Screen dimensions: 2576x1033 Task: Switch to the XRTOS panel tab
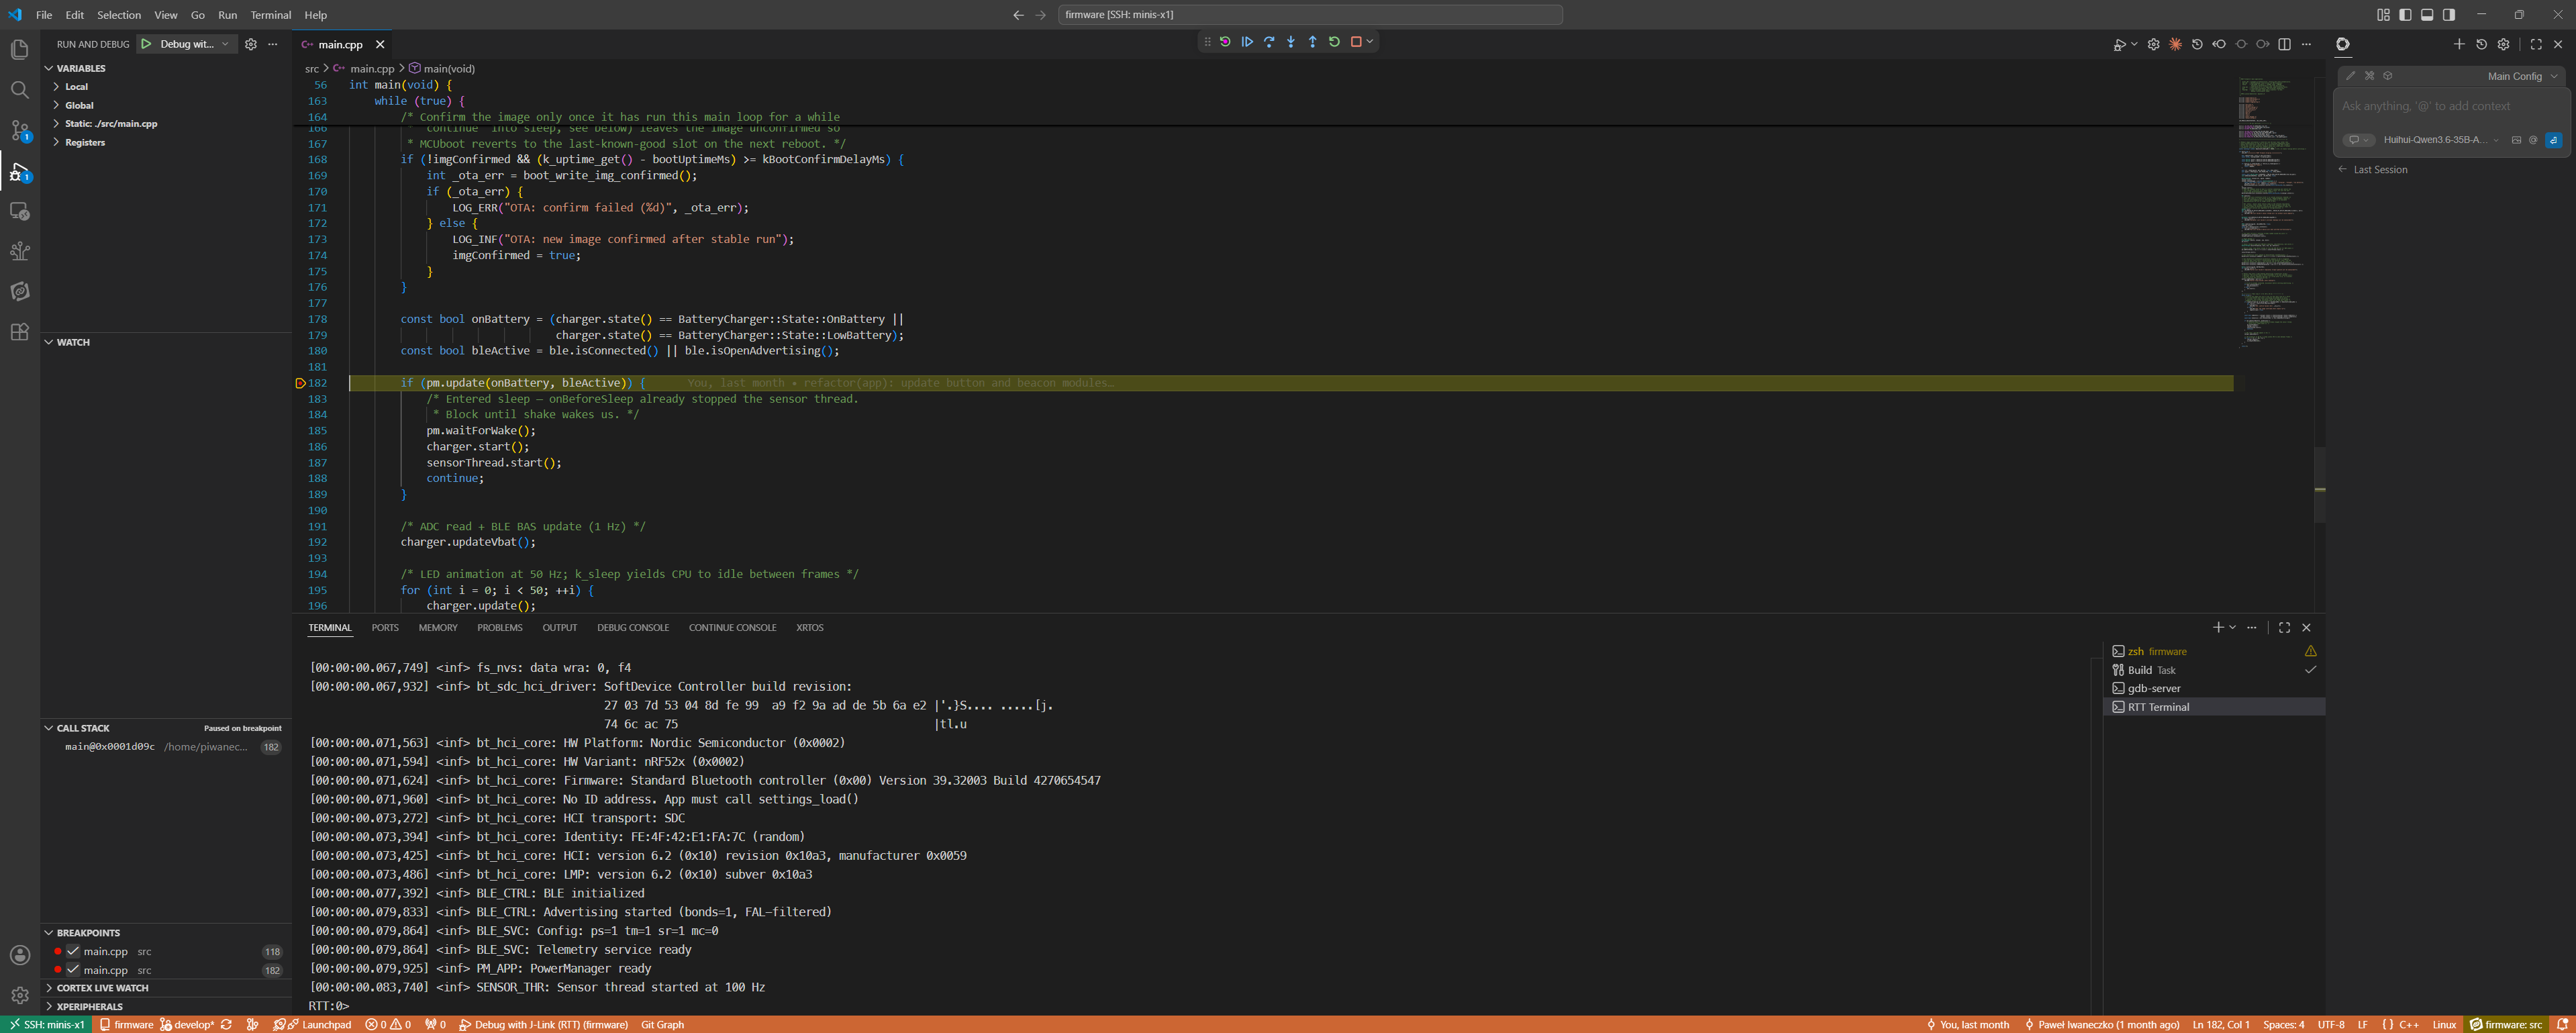pos(810,628)
